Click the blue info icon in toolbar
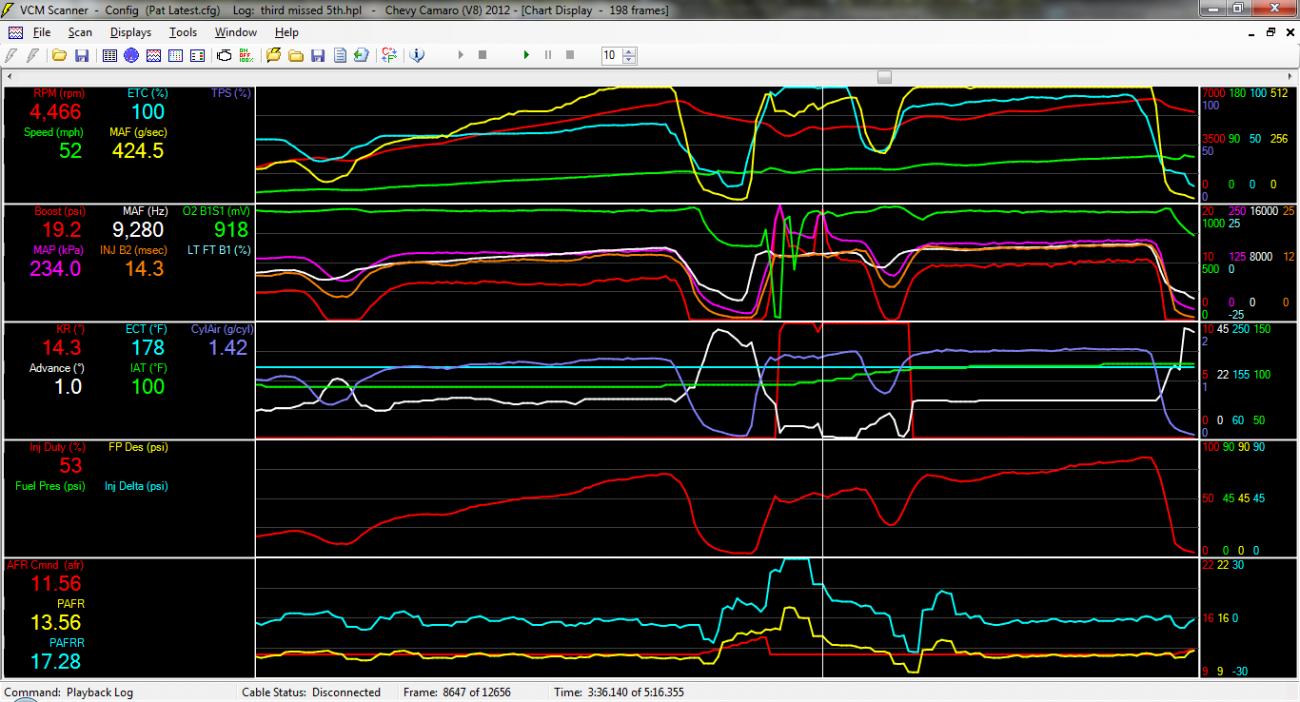 click(x=416, y=55)
